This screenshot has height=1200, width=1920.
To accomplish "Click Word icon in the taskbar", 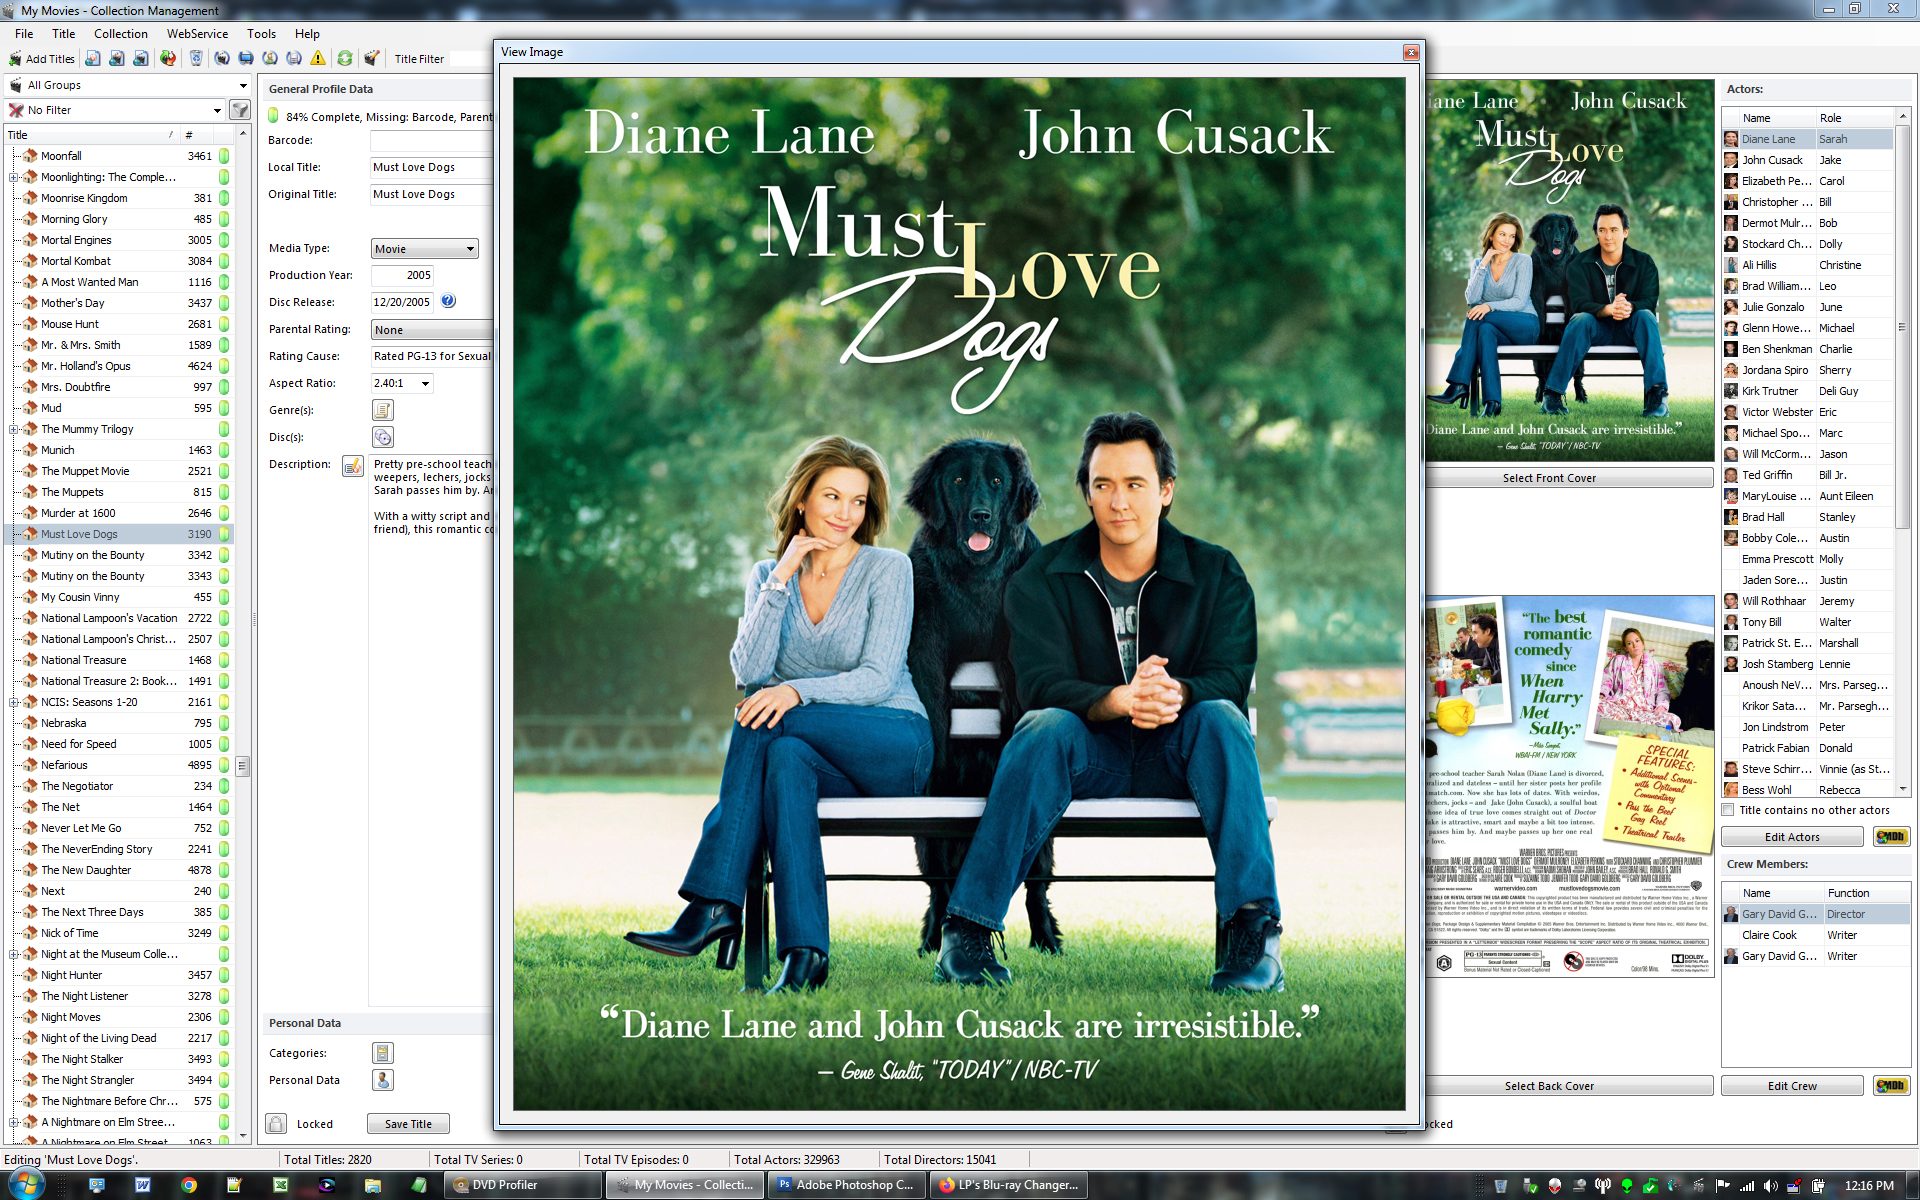I will 143,1185.
